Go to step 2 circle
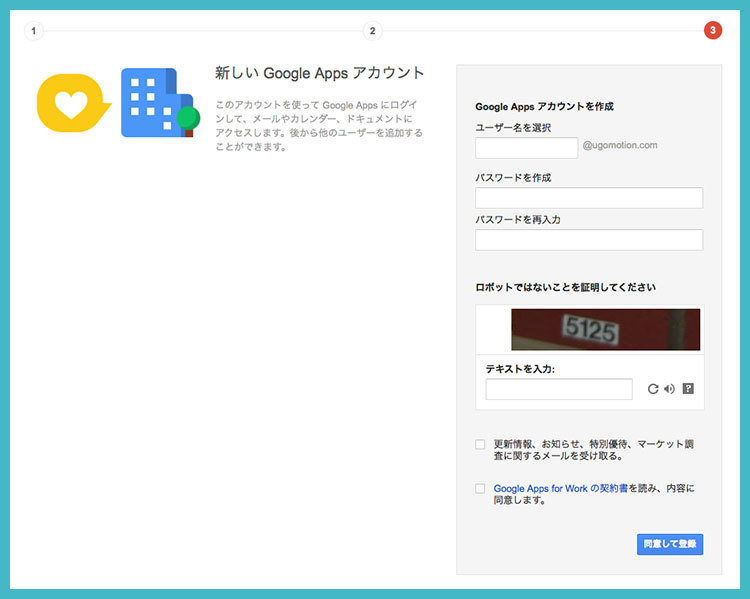Image resolution: width=750 pixels, height=599 pixels. [x=373, y=31]
